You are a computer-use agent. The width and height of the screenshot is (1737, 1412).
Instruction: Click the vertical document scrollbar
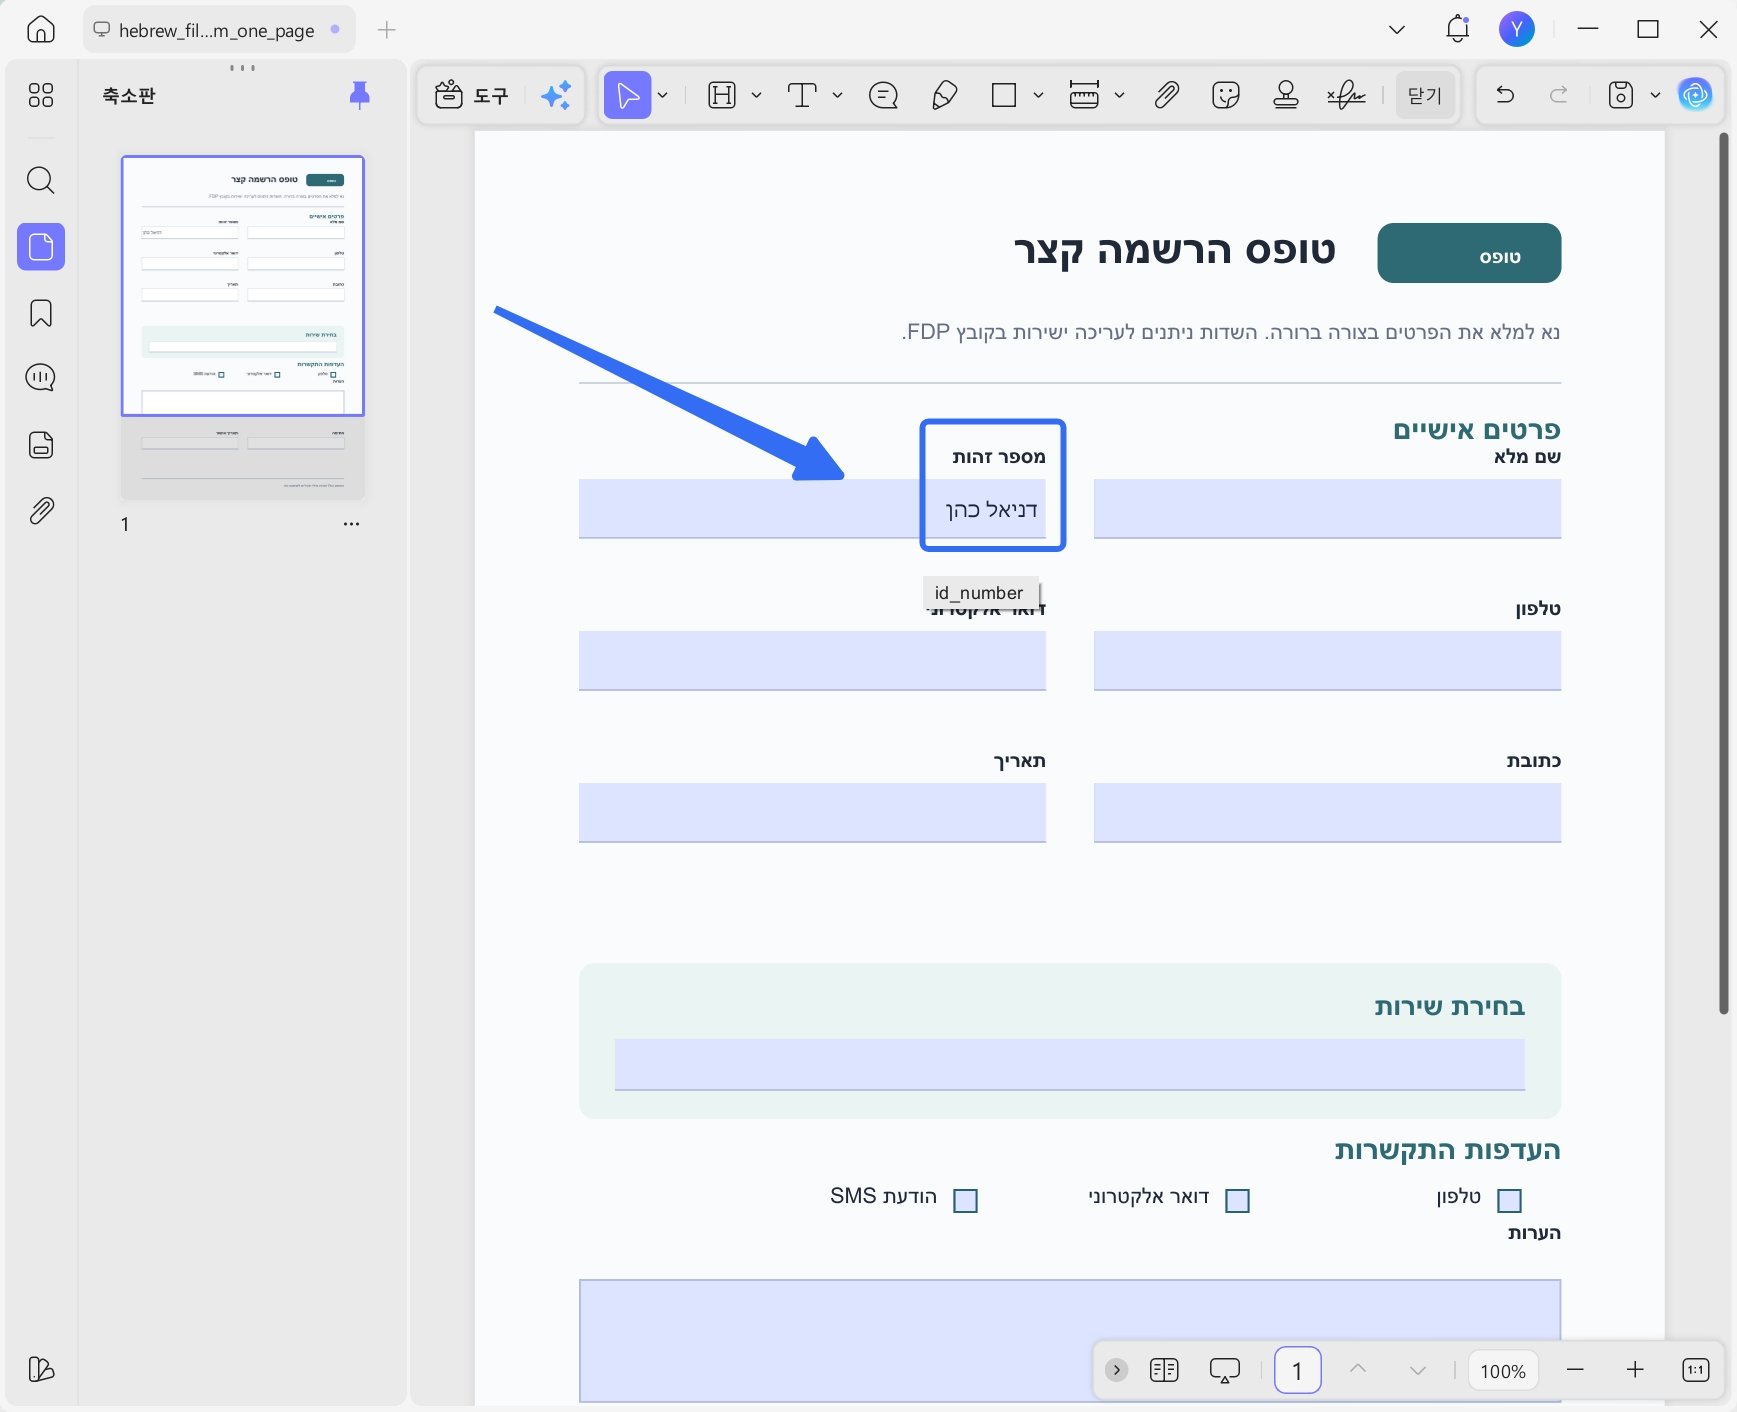[x=1724, y=573]
